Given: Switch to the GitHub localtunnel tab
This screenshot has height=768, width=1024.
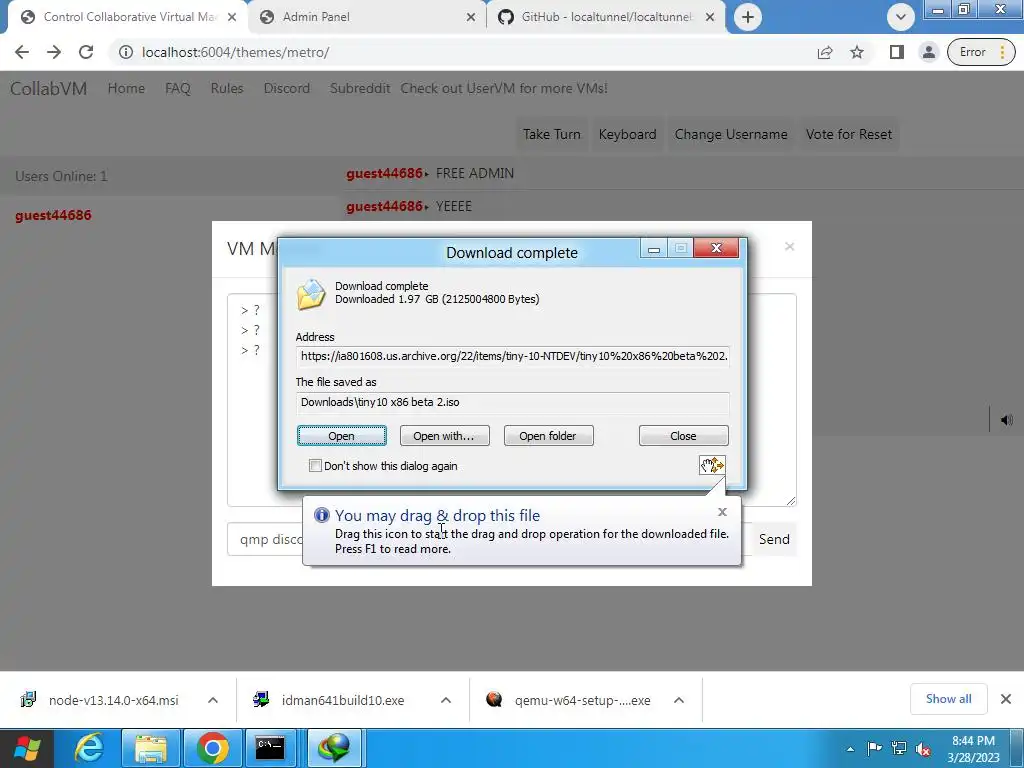Looking at the screenshot, I should click(606, 17).
